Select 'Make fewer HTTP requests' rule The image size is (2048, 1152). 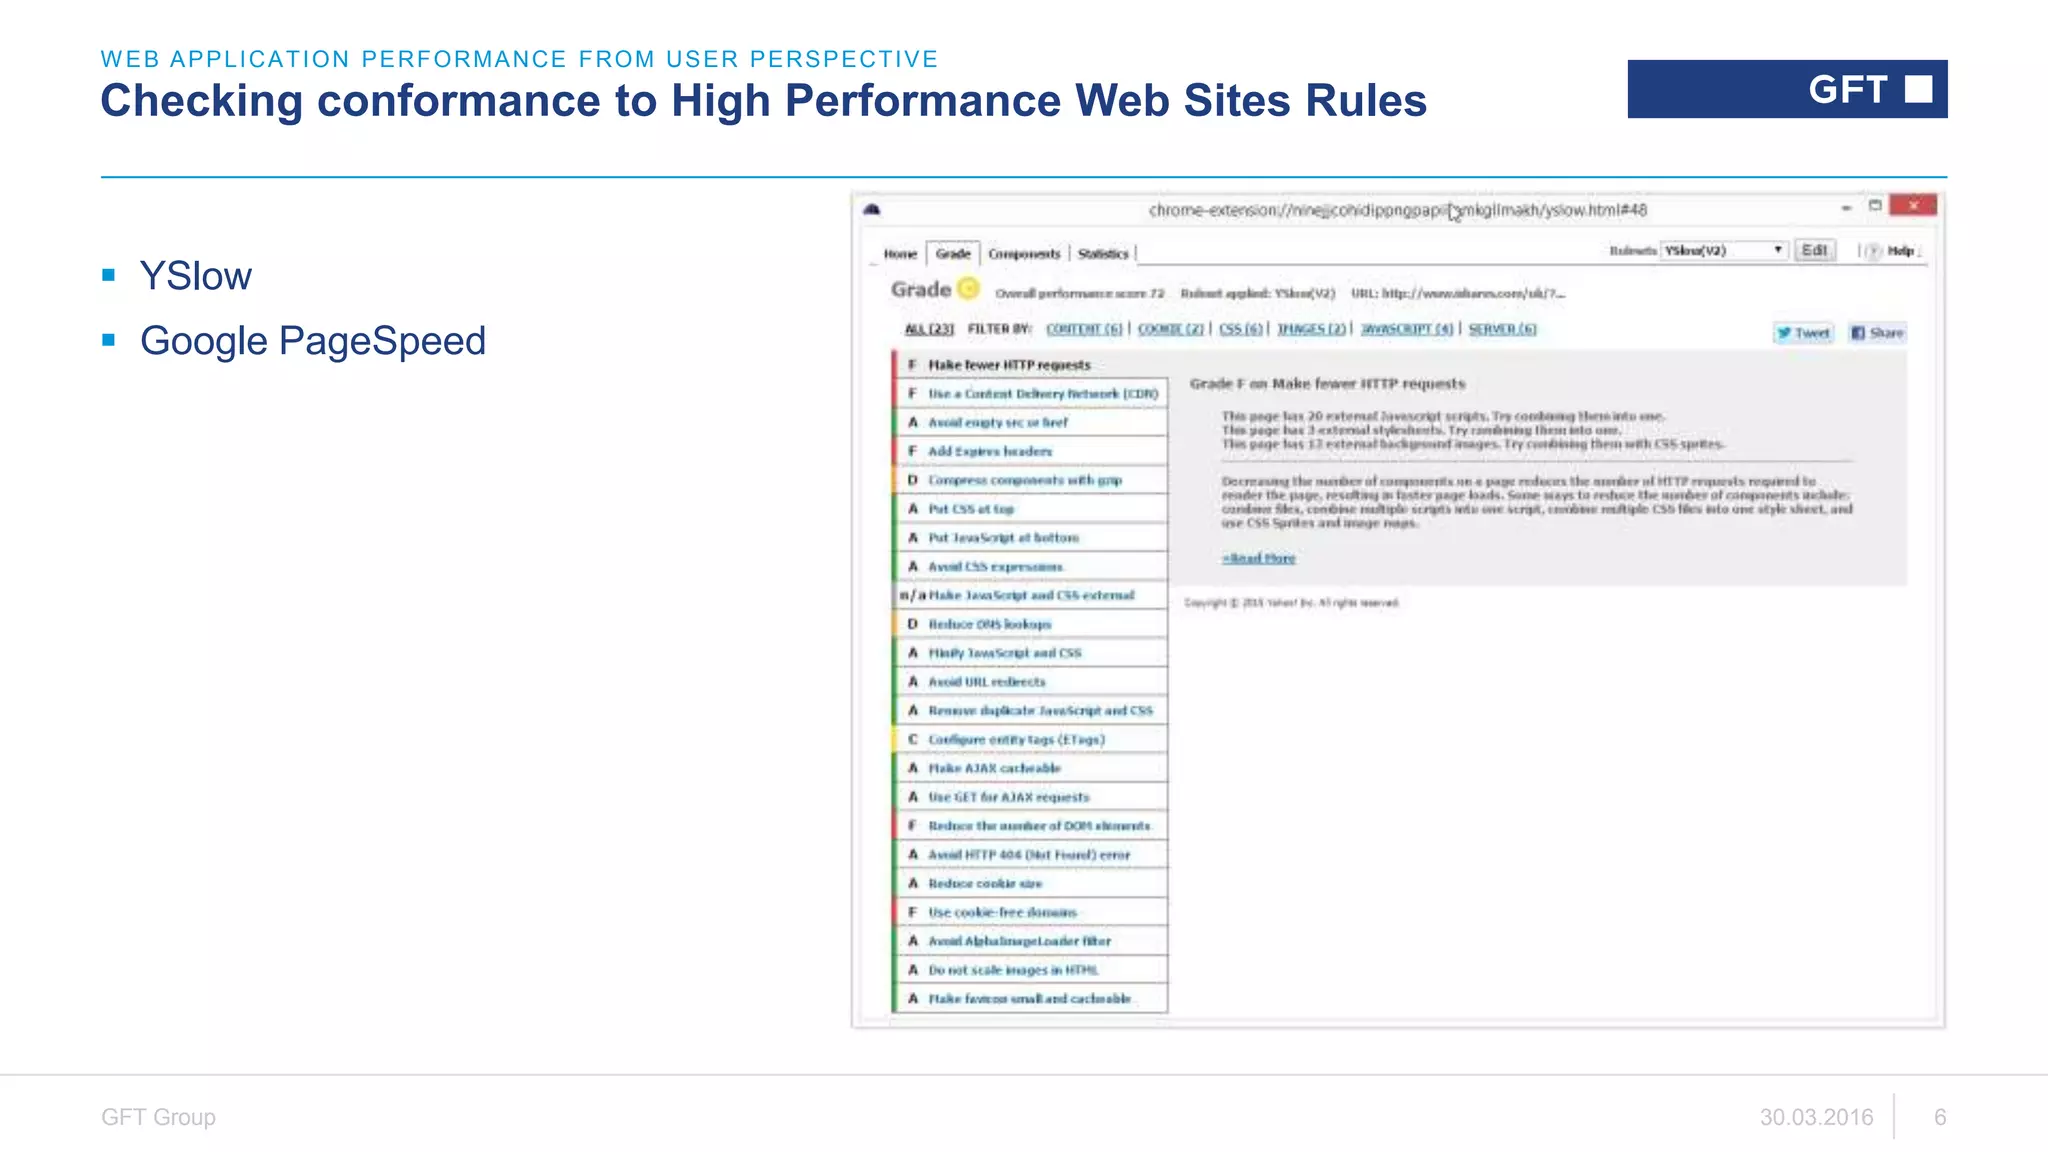point(1031,365)
